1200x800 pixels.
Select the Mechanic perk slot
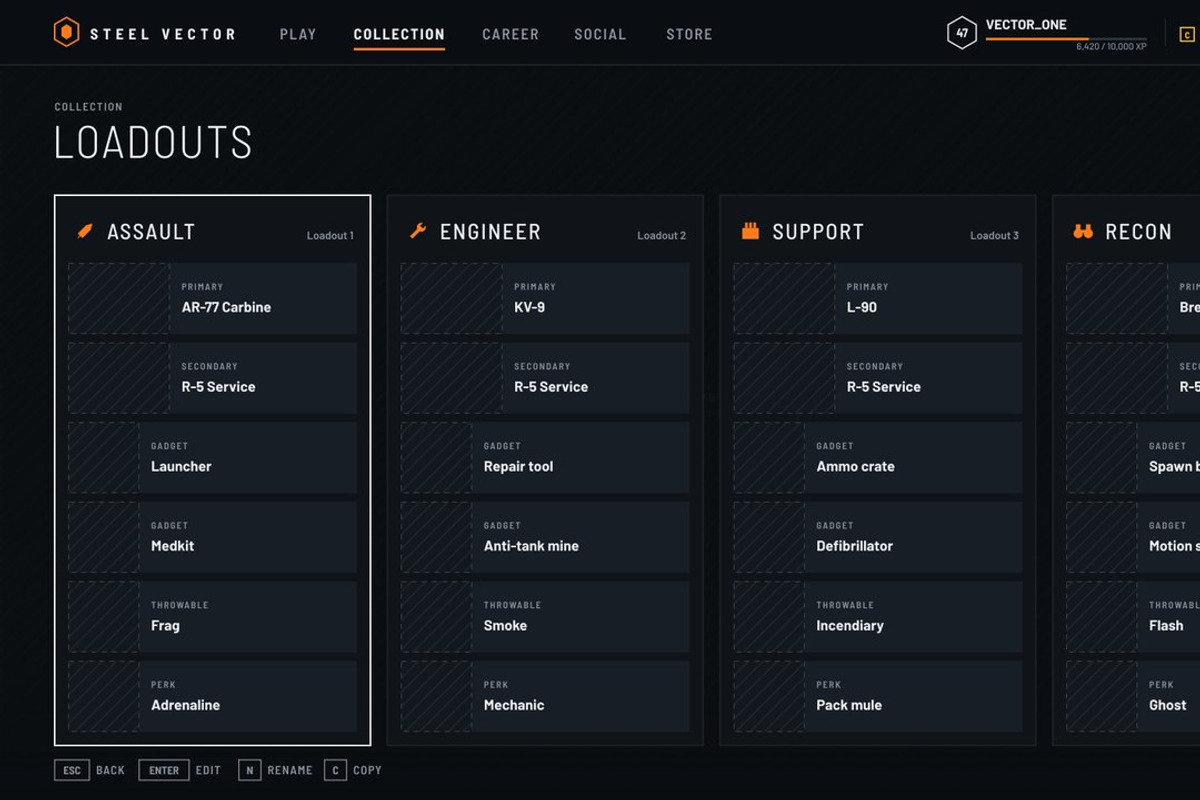tap(545, 696)
